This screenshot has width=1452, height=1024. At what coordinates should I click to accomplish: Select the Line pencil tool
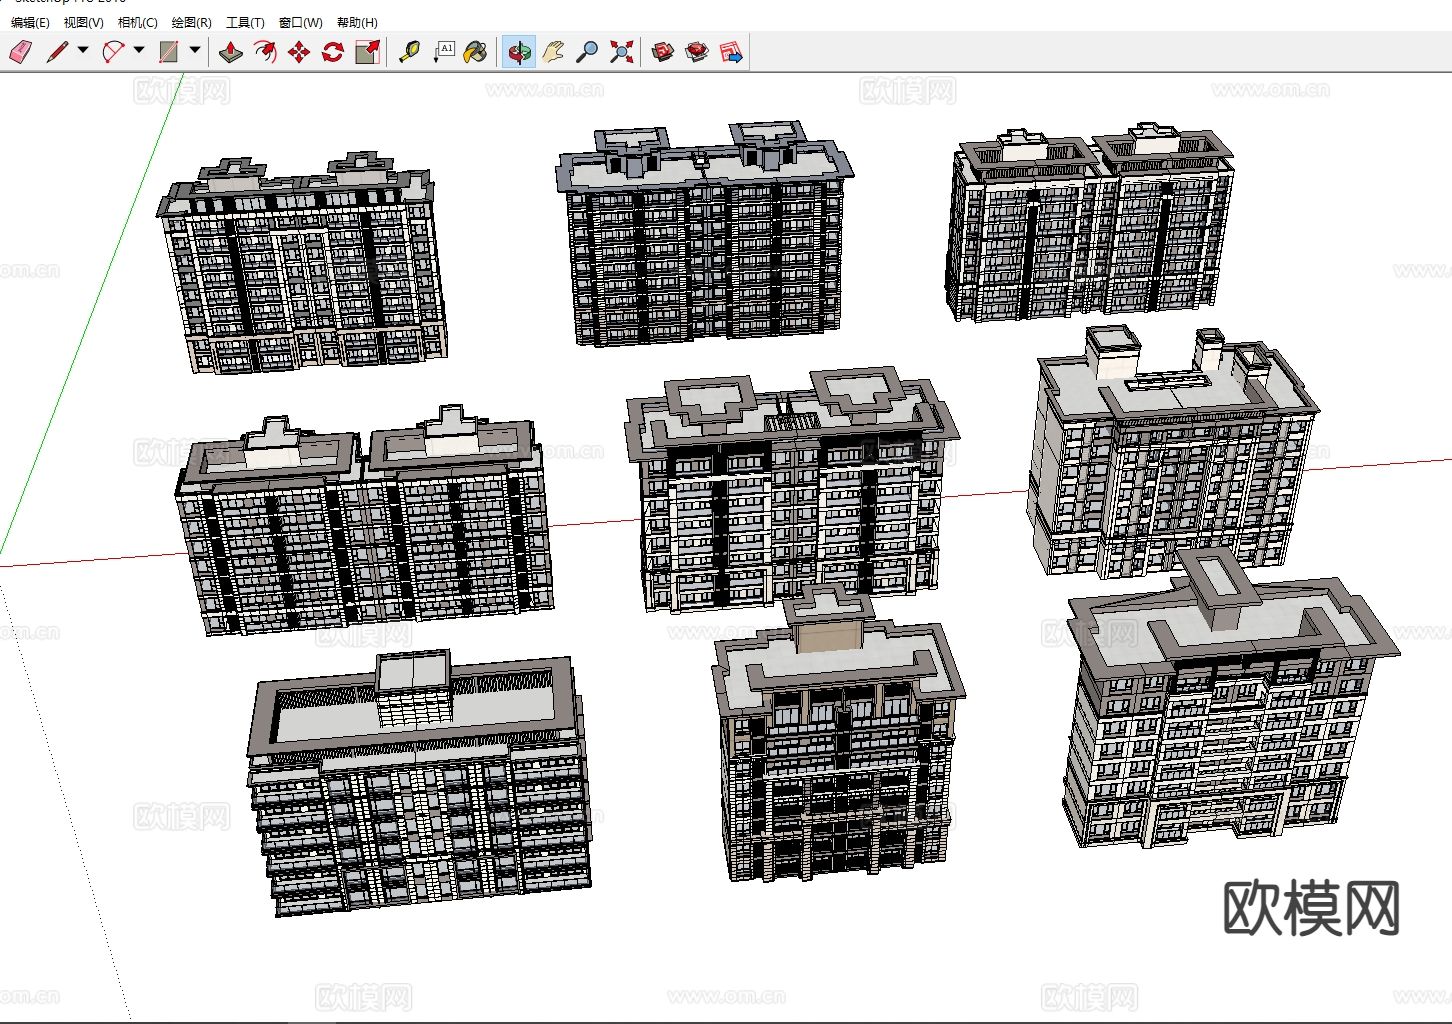pos(56,52)
